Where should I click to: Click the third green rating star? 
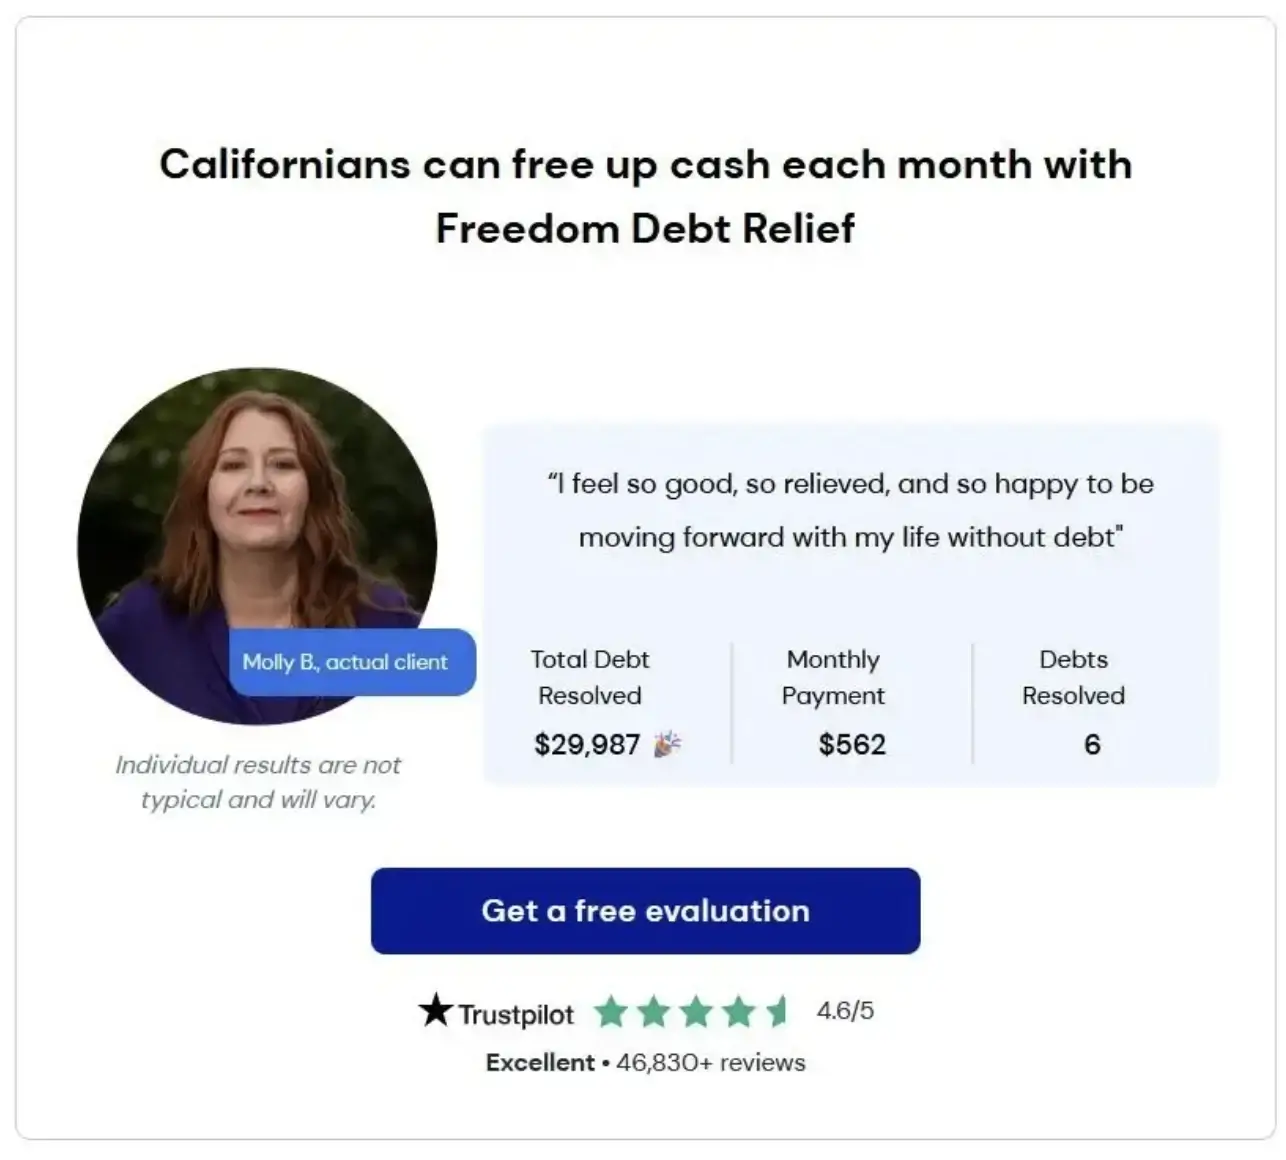(x=695, y=1013)
